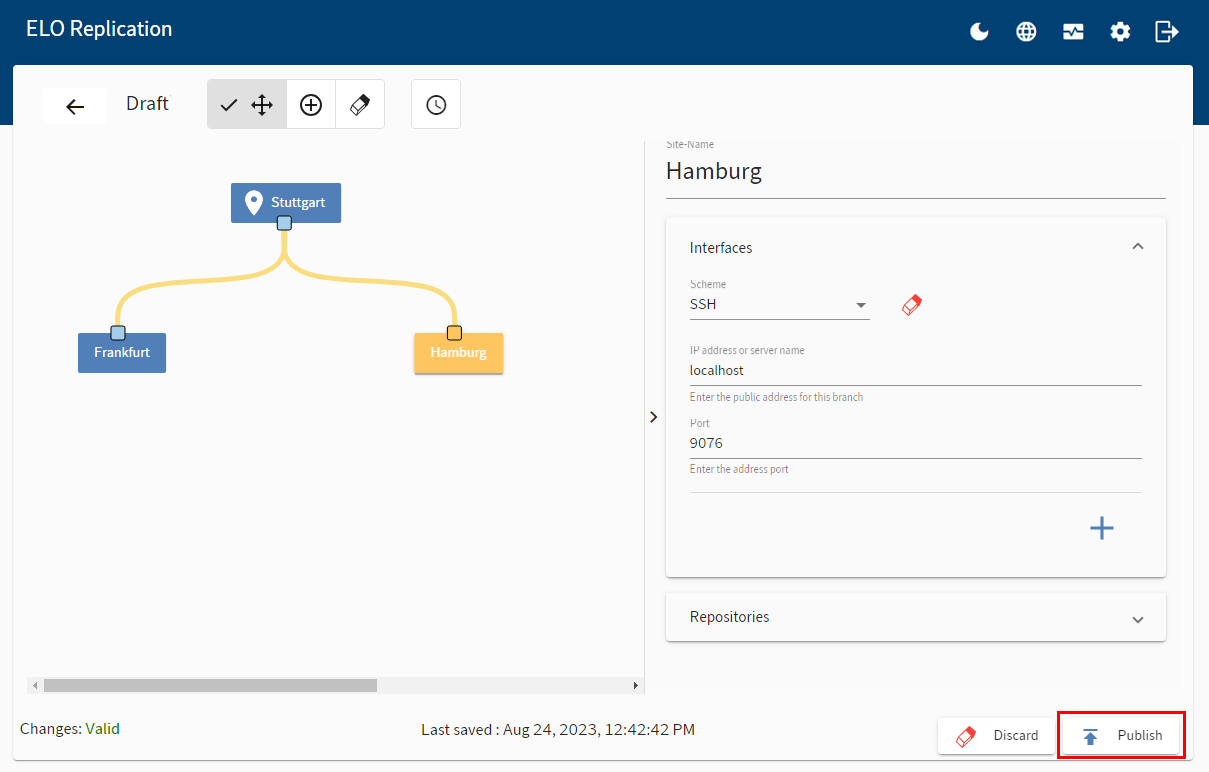
Task: Click scrollbar right arrow
Action: tap(635, 685)
